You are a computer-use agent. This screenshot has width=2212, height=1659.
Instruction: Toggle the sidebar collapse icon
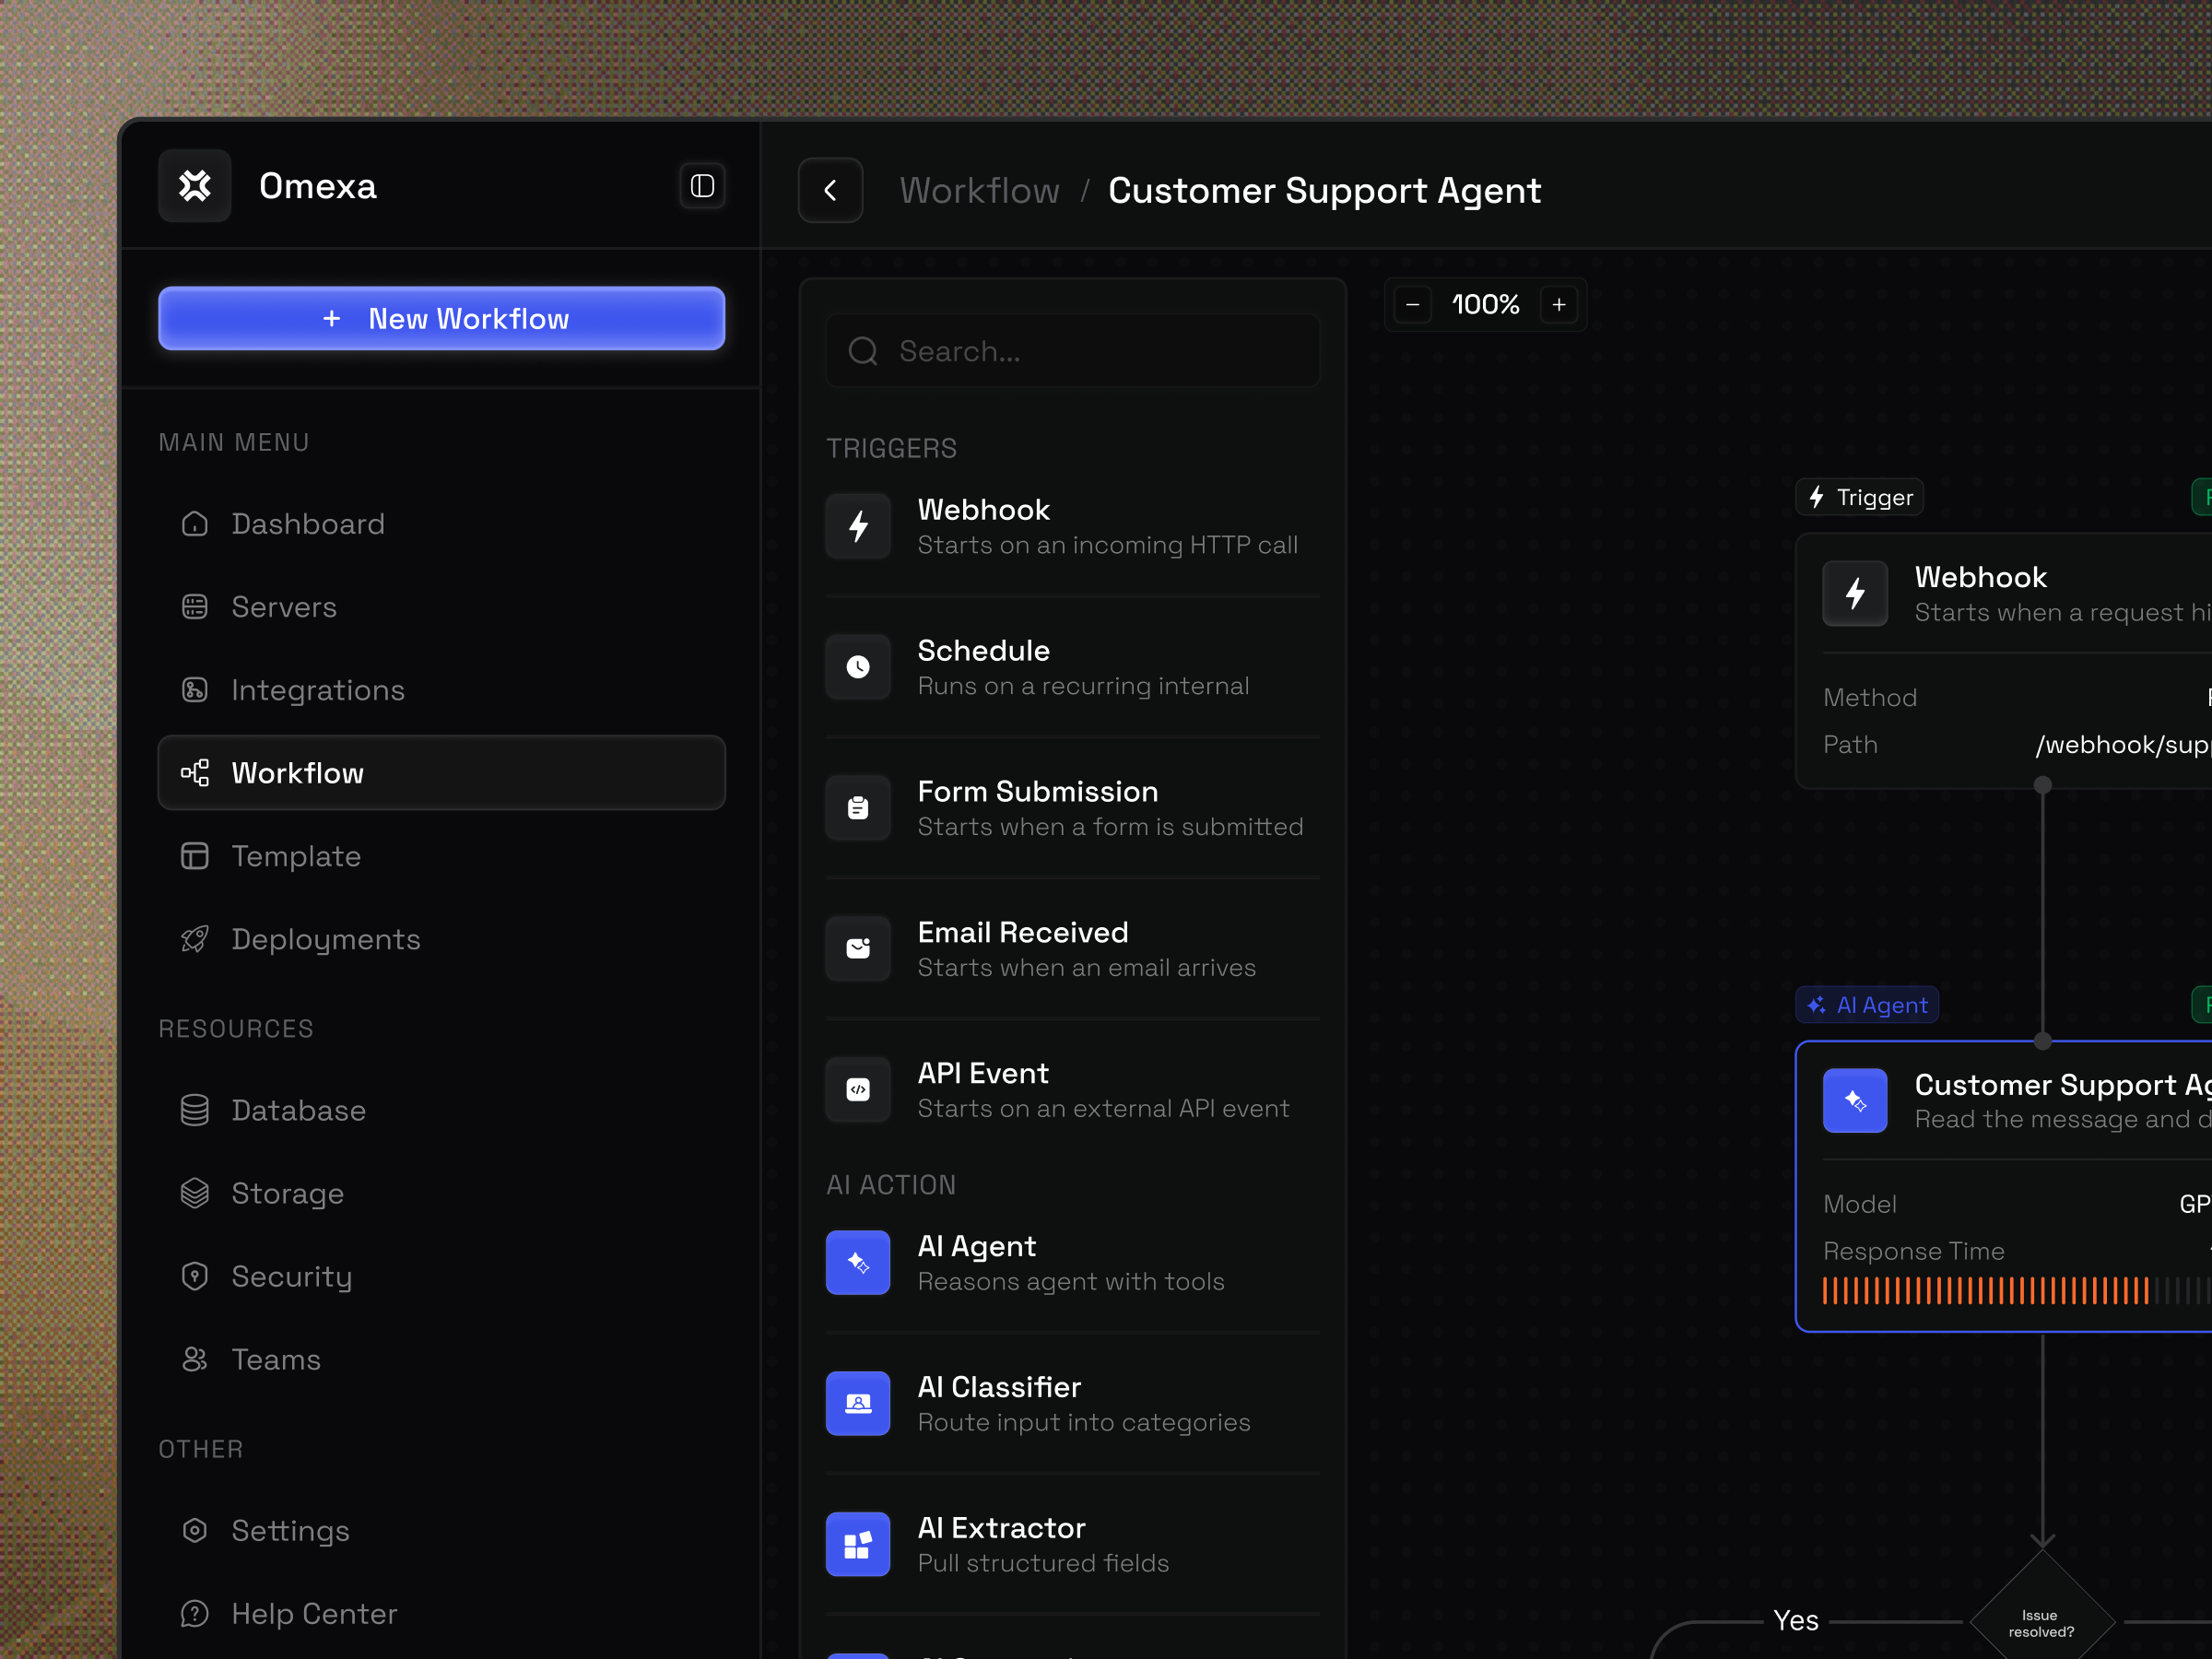pos(702,186)
